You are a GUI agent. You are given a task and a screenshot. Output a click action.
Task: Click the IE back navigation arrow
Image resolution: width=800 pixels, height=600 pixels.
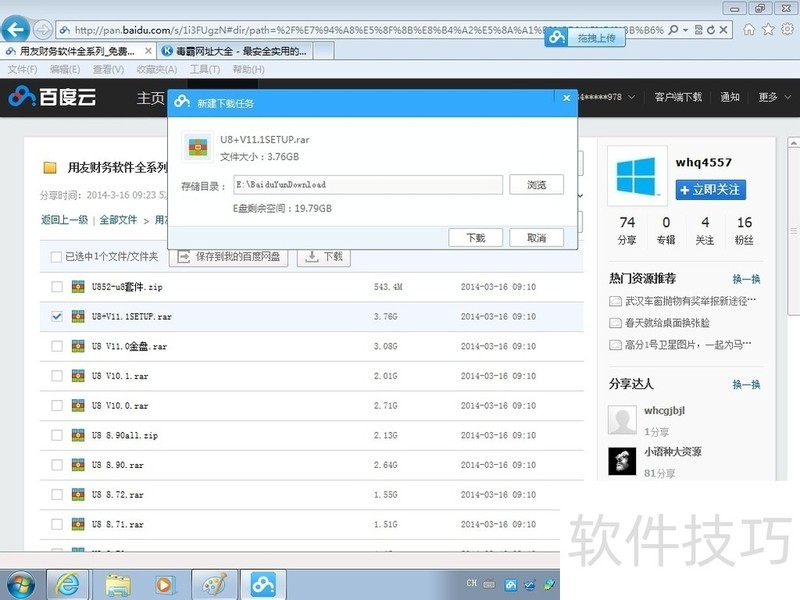(x=17, y=29)
